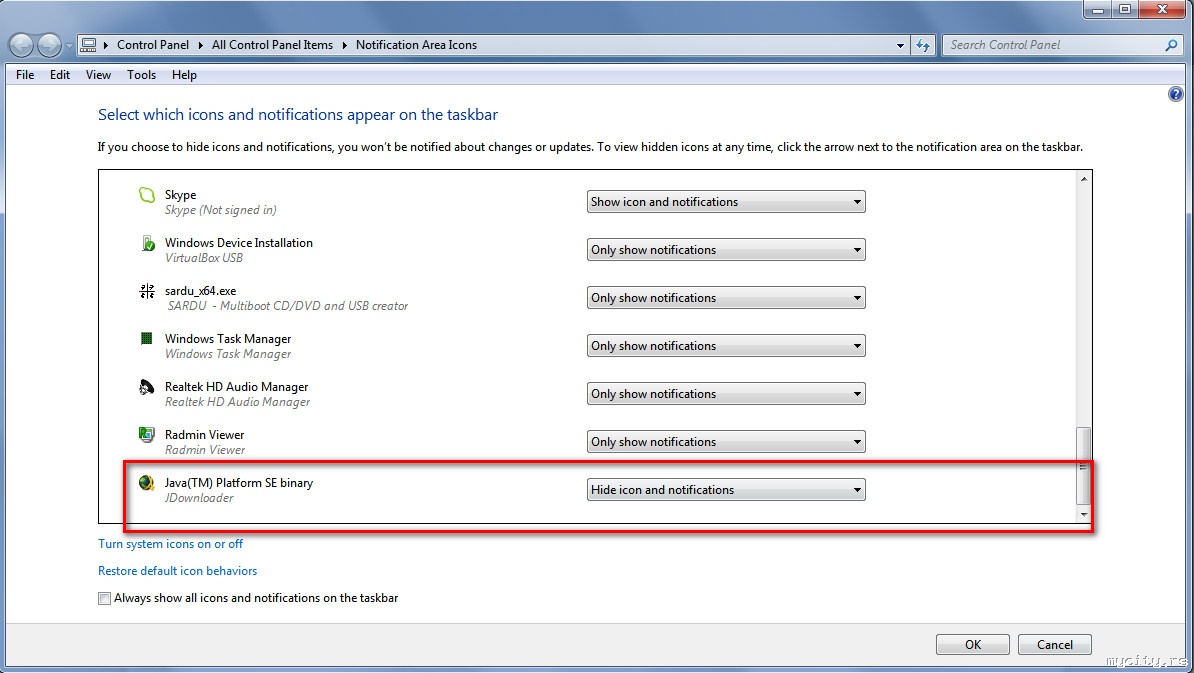The width and height of the screenshot is (1194, 673).
Task: Click the SARDU Multiboot CD/DVD description
Action: click(x=288, y=306)
